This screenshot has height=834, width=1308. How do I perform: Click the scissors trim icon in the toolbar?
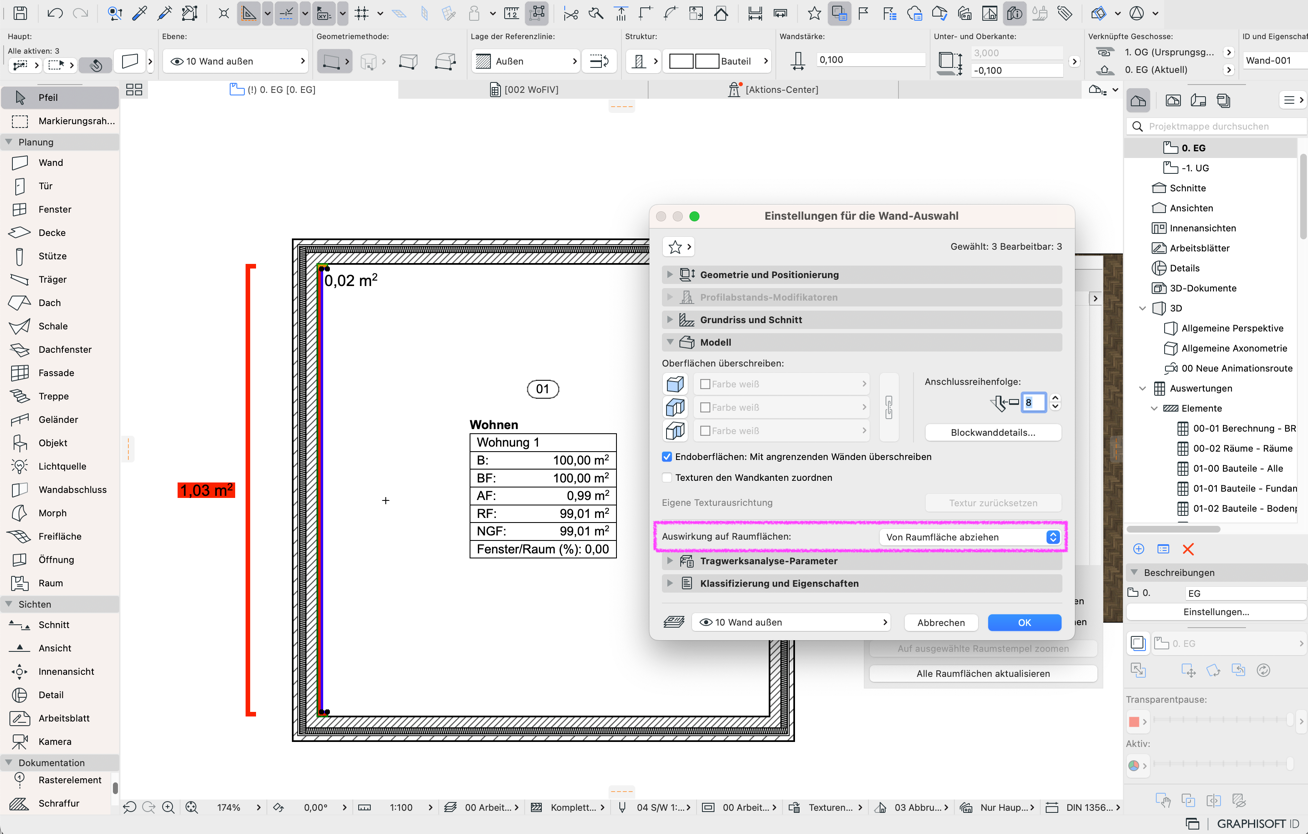coord(571,14)
